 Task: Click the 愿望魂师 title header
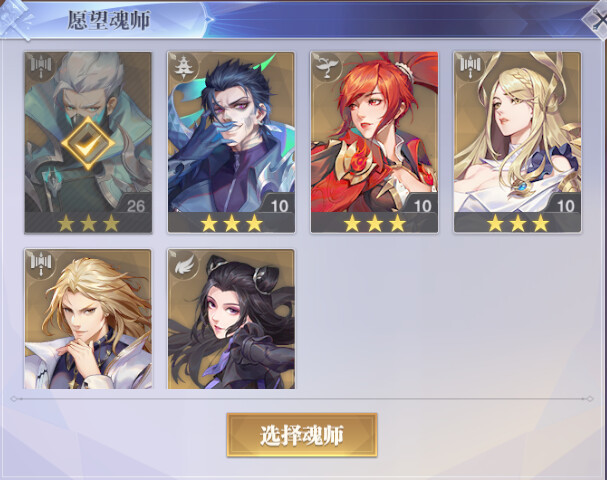[x=108, y=20]
